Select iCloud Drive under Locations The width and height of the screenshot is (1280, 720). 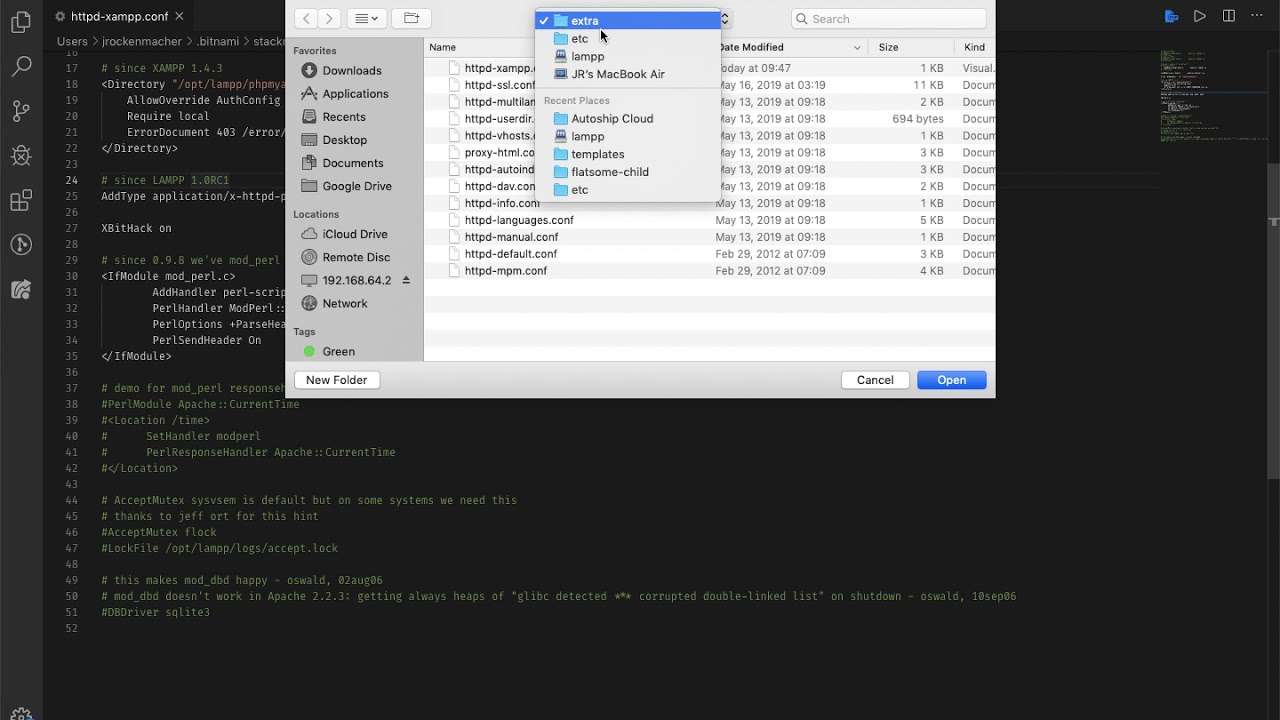coord(355,234)
